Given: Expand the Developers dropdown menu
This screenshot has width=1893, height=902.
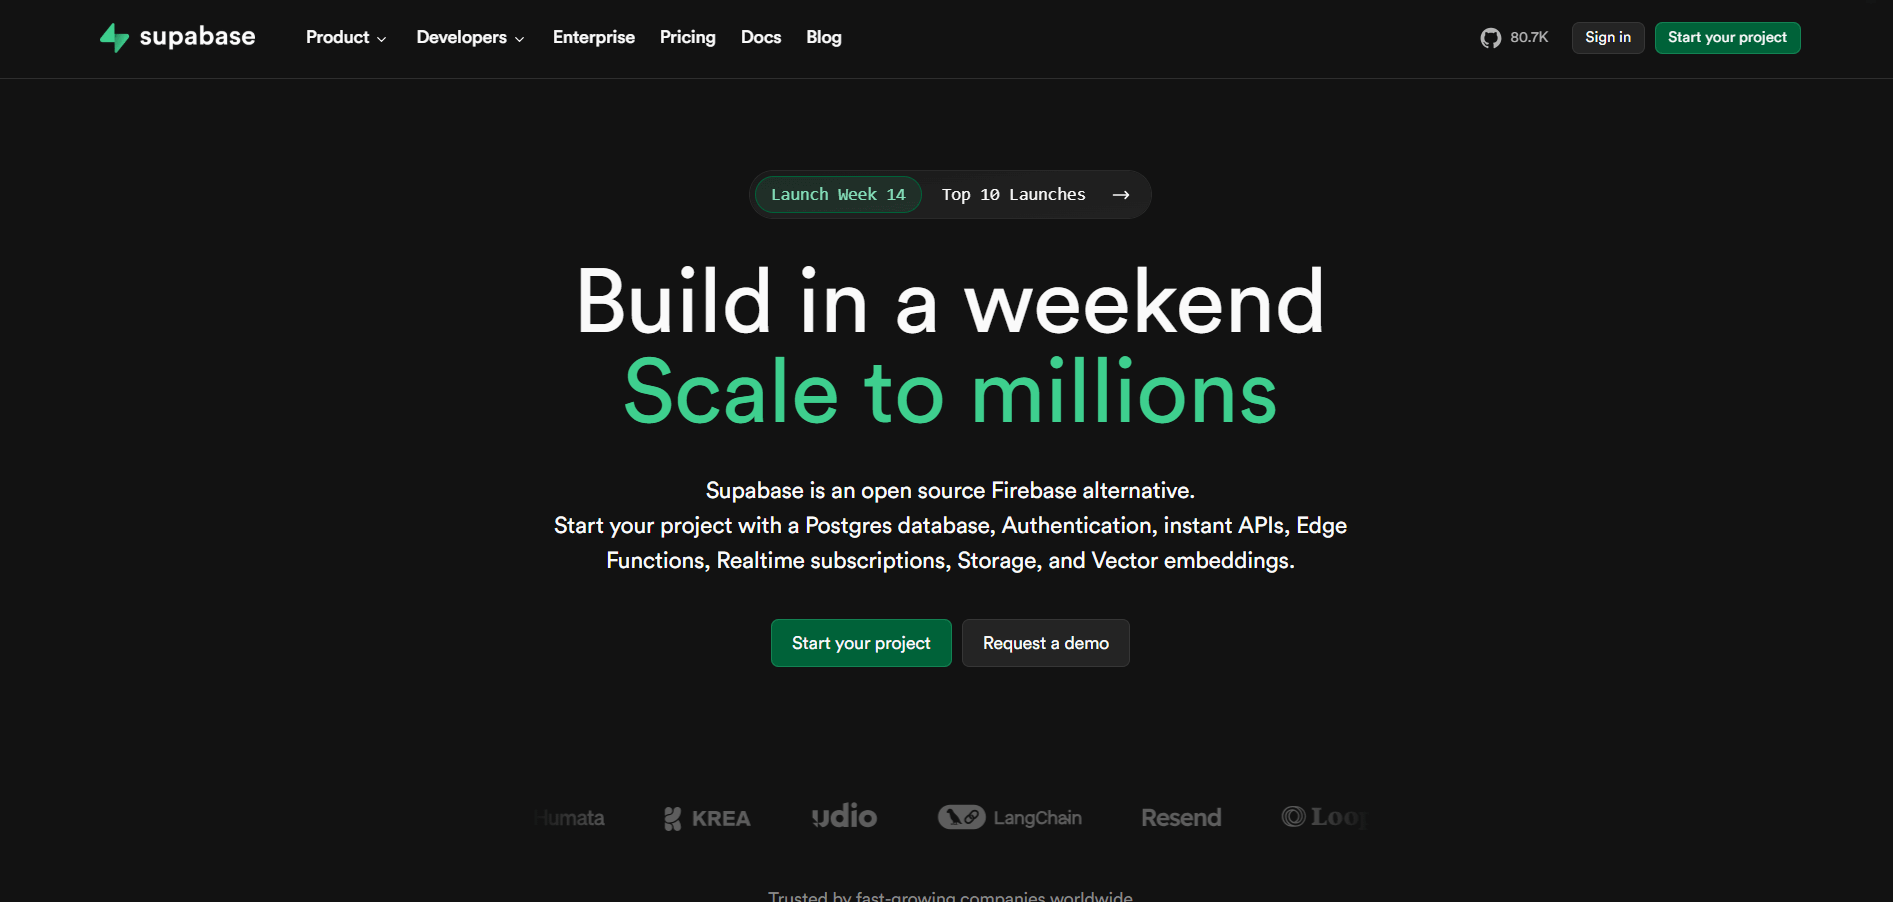Looking at the screenshot, I should [470, 38].
